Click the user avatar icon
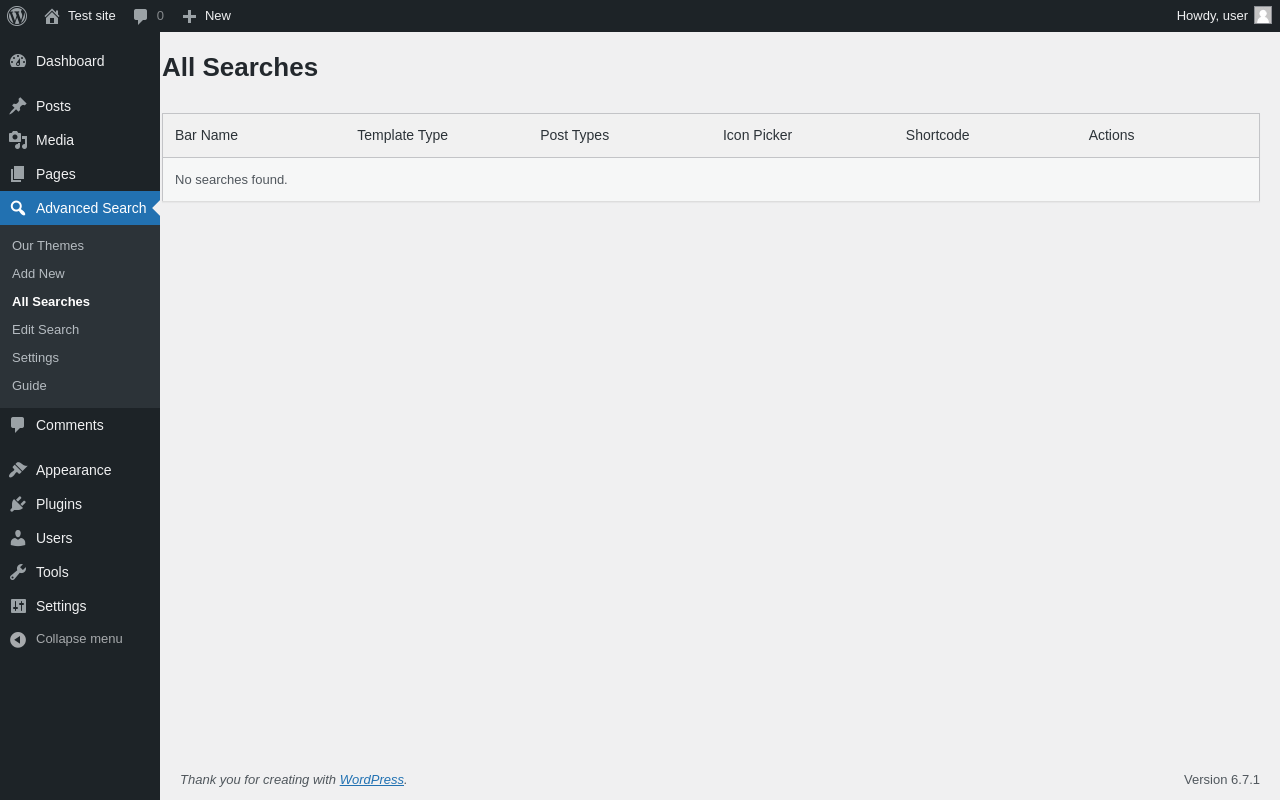This screenshot has height=800, width=1280. (x=1263, y=15)
